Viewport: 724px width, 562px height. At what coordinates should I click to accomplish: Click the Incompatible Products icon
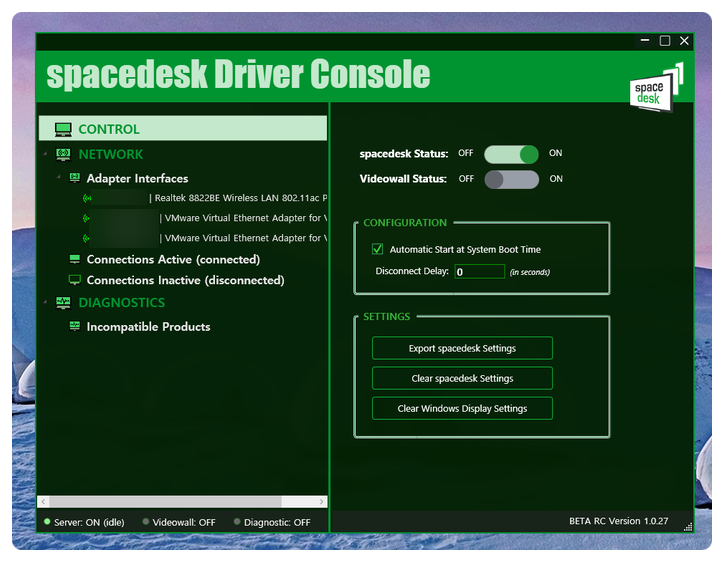[75, 327]
